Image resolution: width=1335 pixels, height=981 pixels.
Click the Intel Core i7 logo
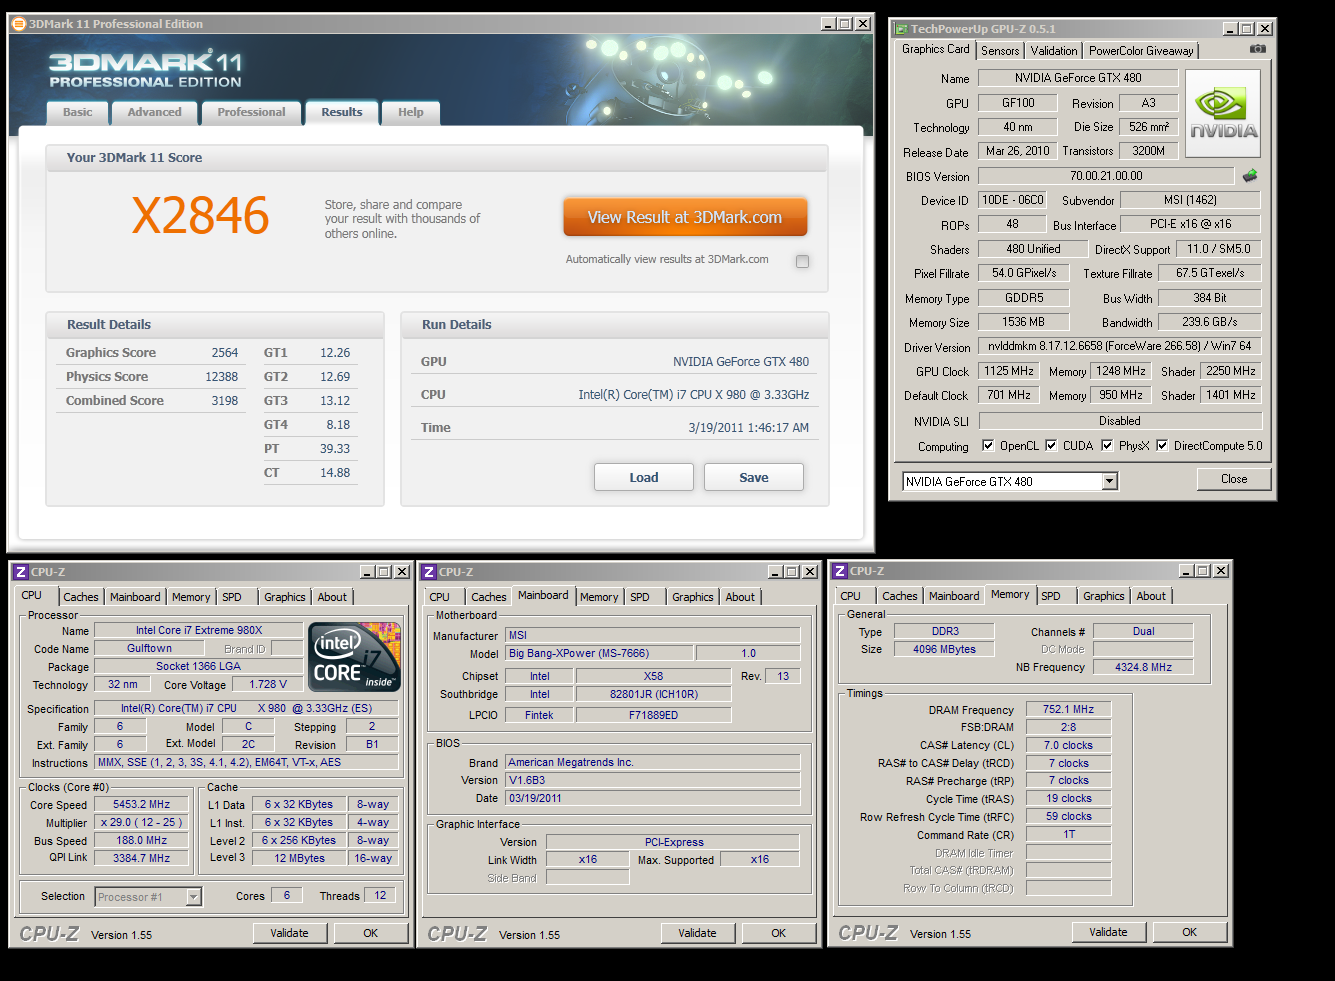click(355, 657)
